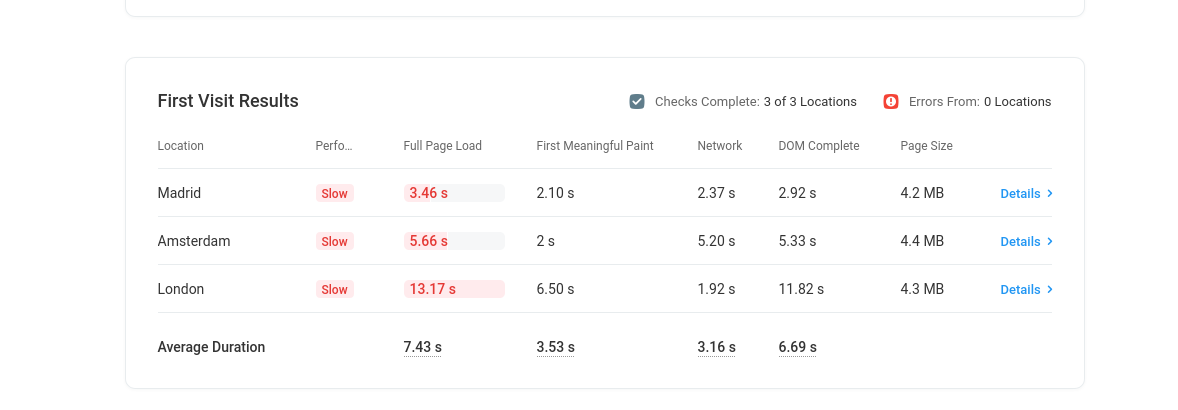1178x410 pixels.
Task: Click the red Errors From alert icon
Action: (x=891, y=101)
